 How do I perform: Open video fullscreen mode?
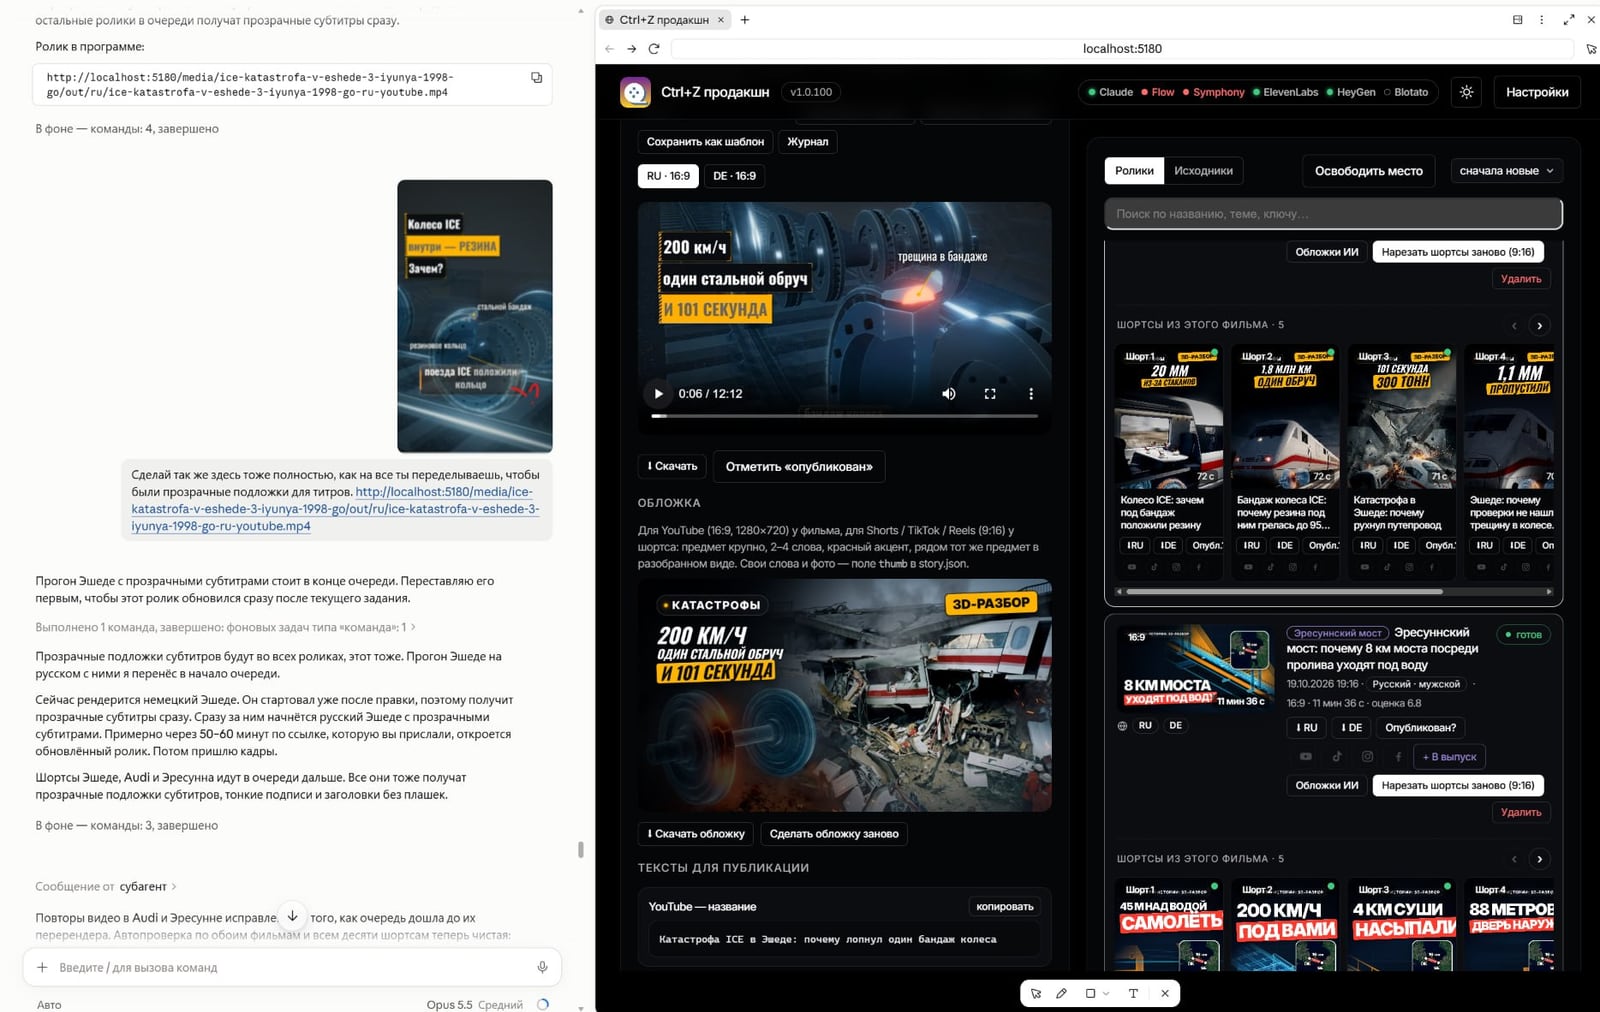click(990, 394)
